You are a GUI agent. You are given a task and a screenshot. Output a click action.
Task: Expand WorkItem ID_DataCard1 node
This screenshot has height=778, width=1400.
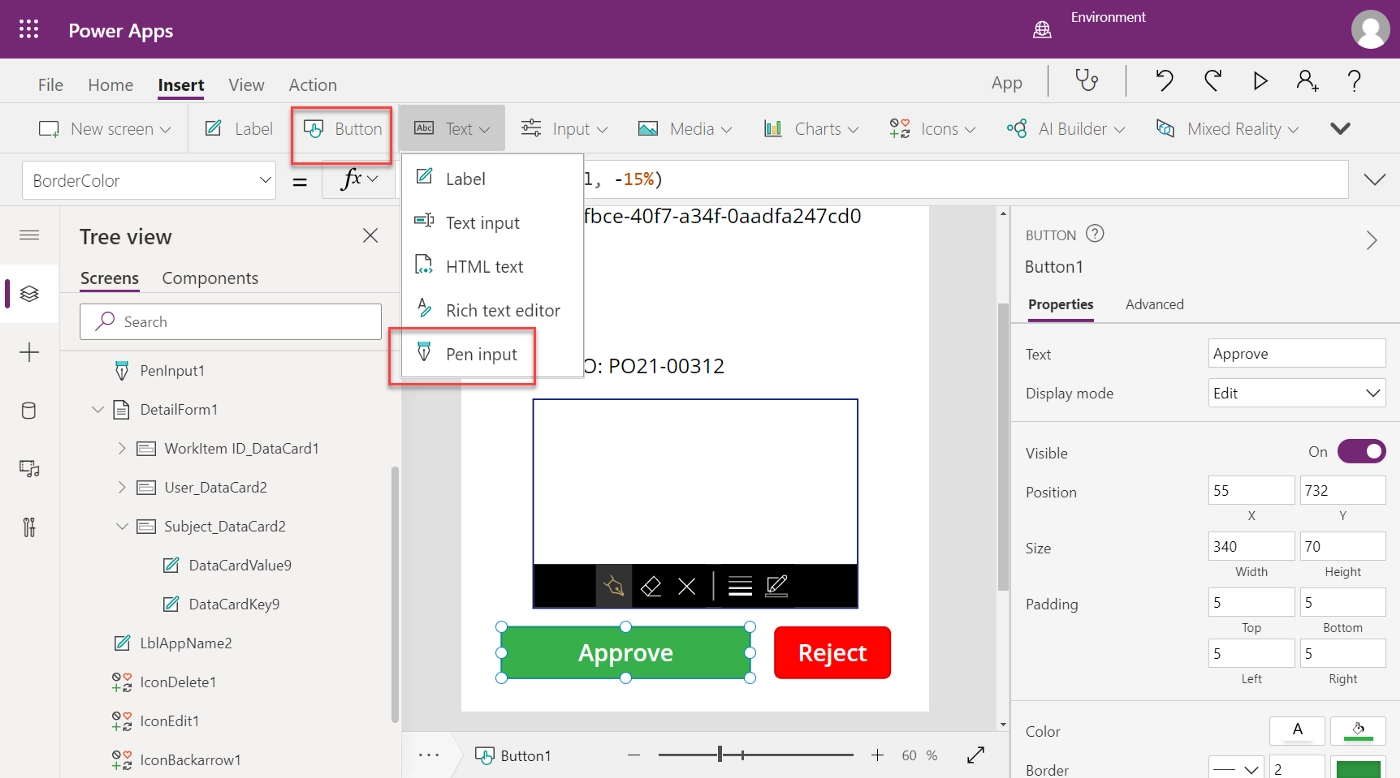tap(122, 448)
